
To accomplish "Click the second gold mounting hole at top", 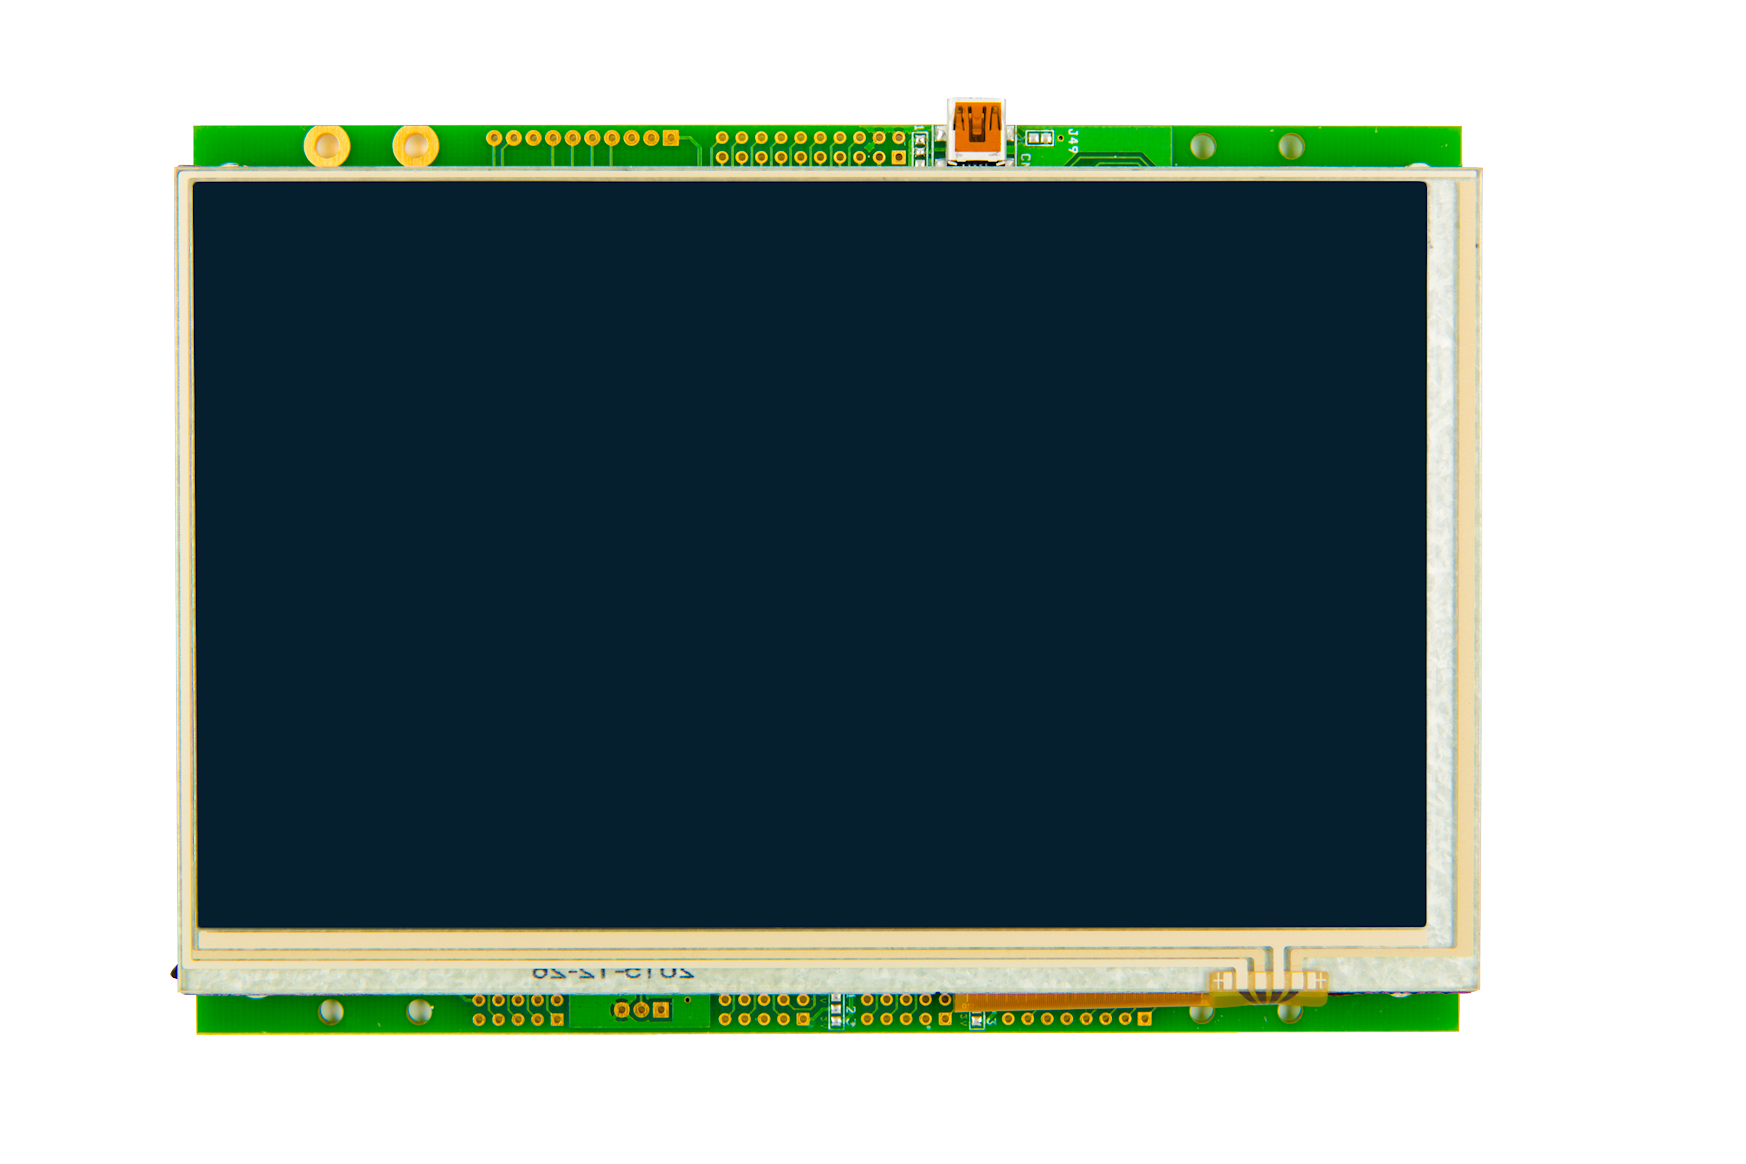I will pos(416,146).
